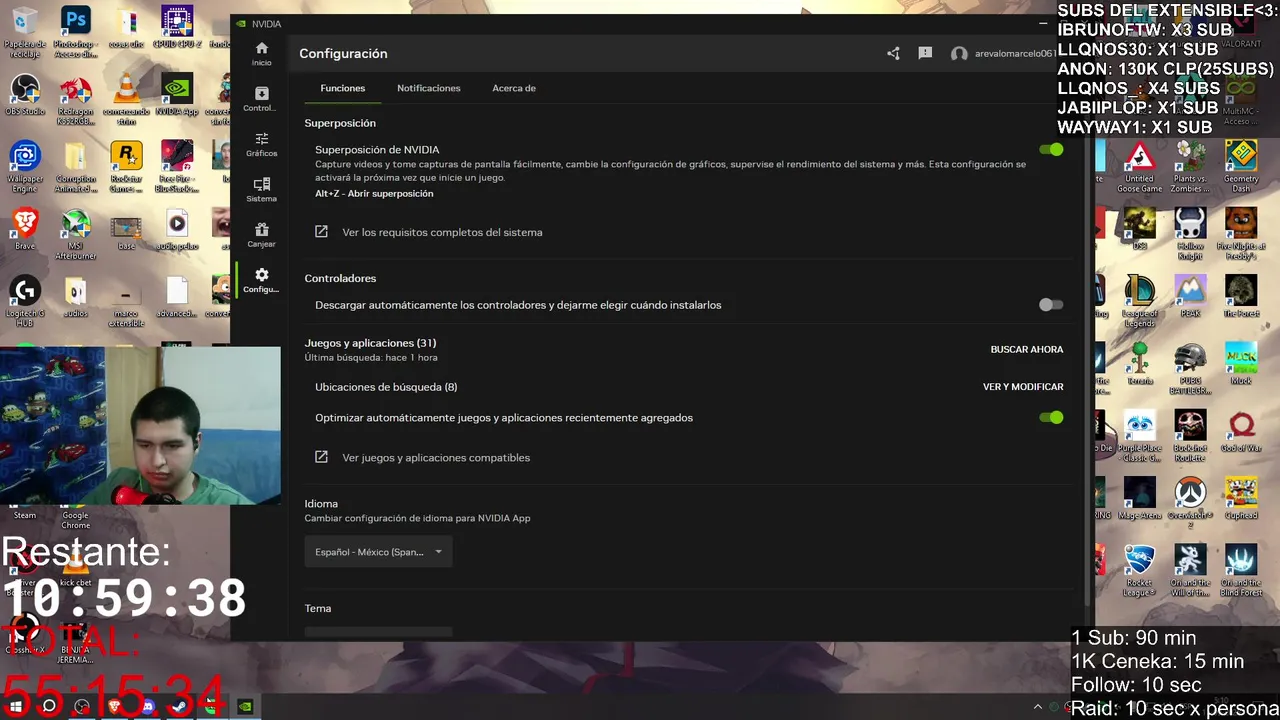Select the Untitled Goose Game desktop icon
This screenshot has width=1280, height=720.
(x=1139, y=166)
